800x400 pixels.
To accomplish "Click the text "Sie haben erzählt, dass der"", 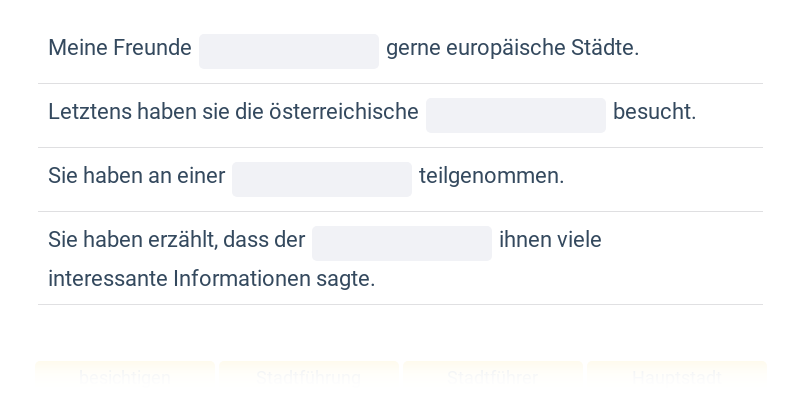I will pos(176,240).
